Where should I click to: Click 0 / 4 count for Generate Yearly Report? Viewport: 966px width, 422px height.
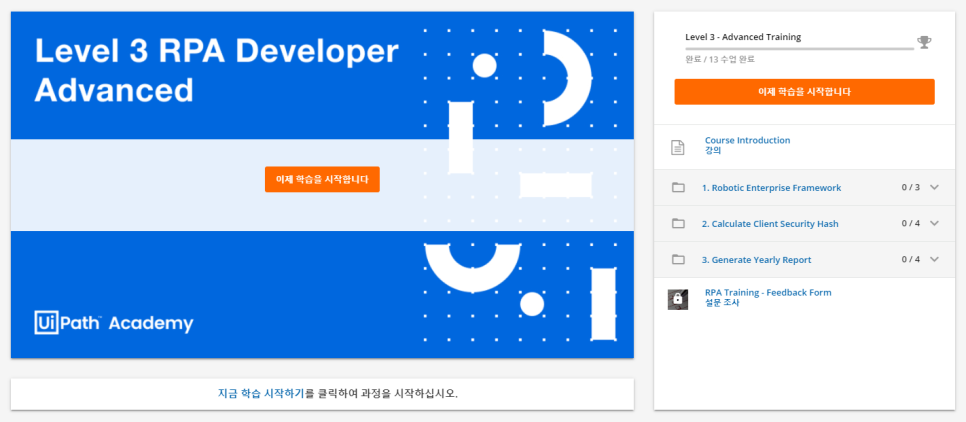911,259
